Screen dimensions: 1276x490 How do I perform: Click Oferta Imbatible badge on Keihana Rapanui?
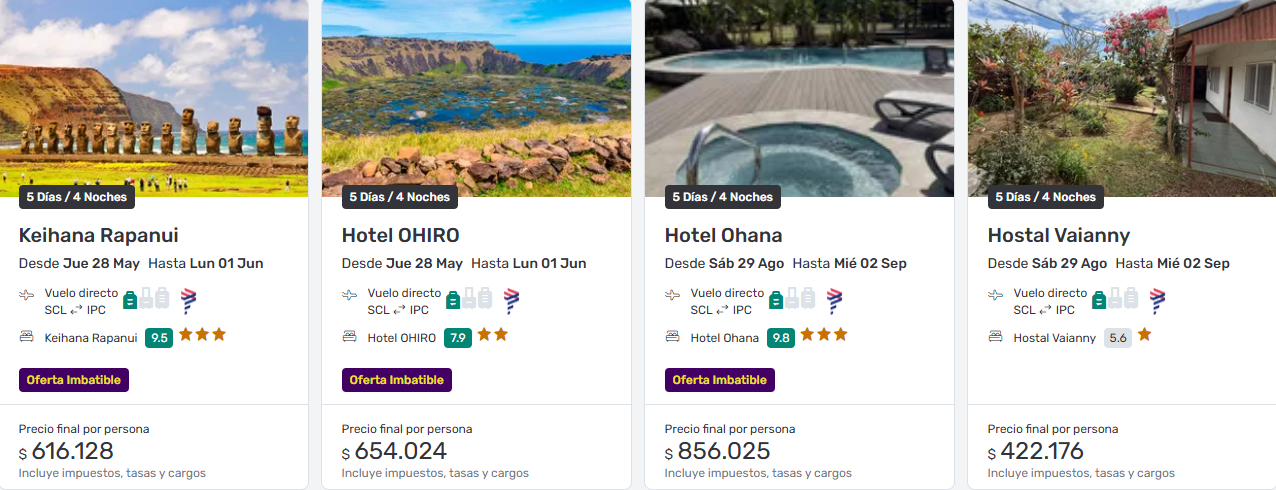(x=74, y=380)
